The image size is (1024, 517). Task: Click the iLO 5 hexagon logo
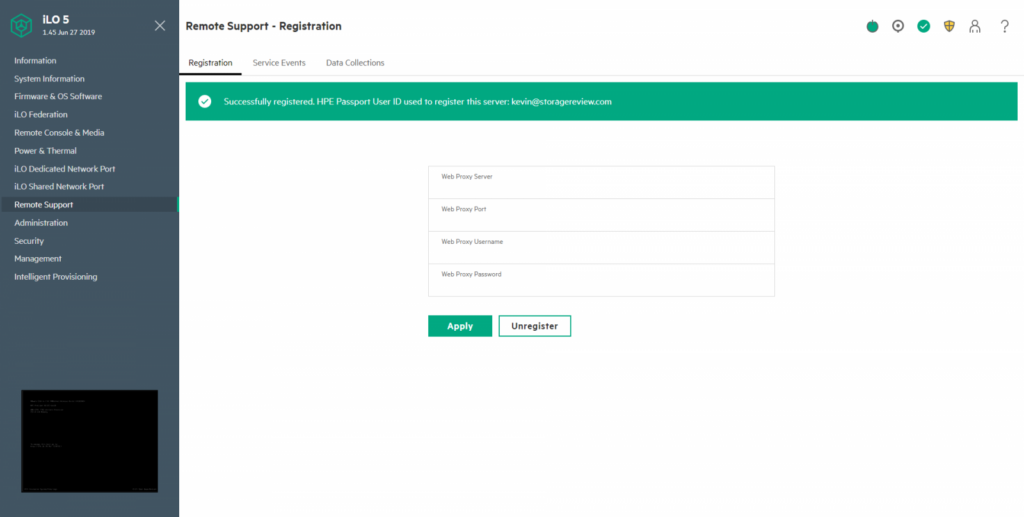(x=22, y=25)
